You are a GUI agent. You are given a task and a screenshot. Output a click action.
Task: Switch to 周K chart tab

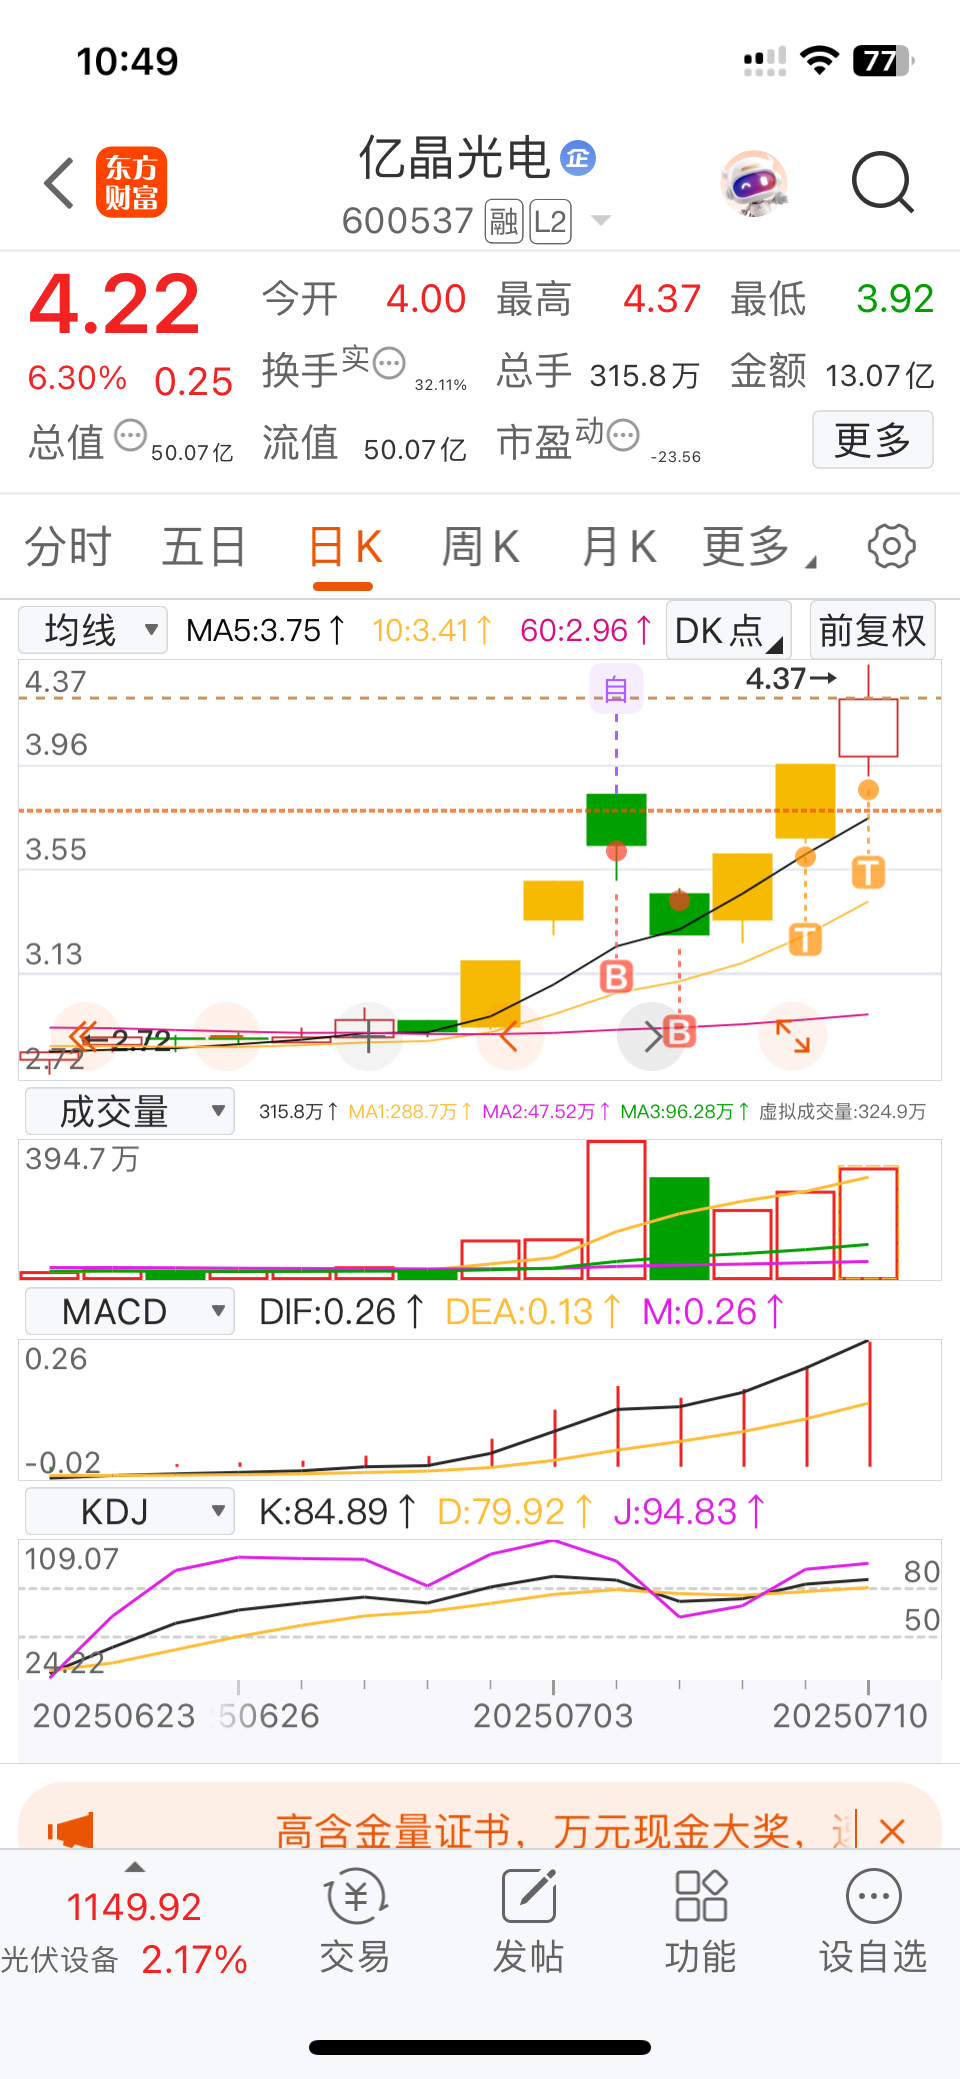click(481, 547)
